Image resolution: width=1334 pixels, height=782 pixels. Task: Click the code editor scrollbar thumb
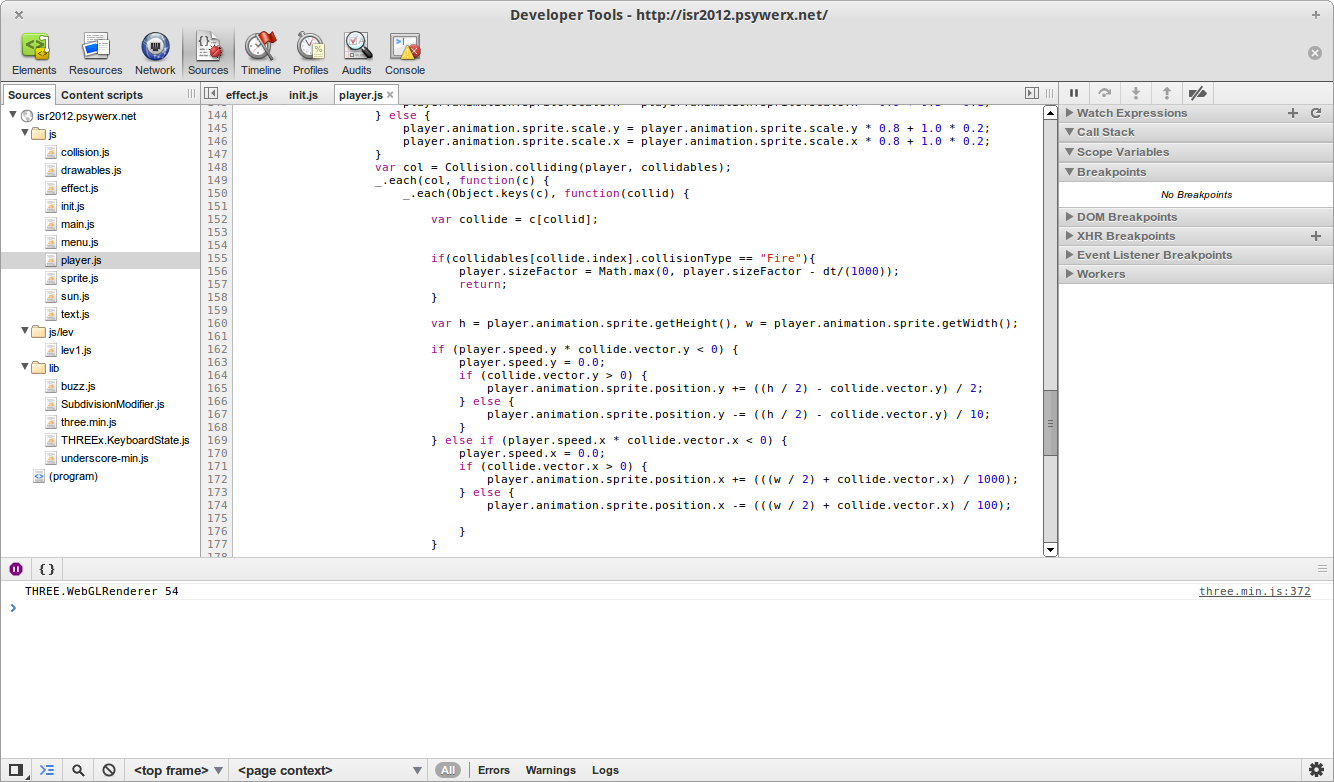[x=1050, y=423]
